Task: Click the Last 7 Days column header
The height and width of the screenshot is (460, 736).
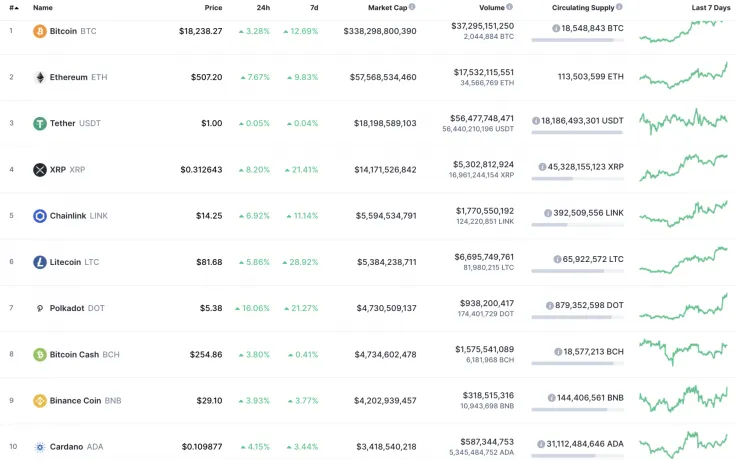Action: [711, 8]
